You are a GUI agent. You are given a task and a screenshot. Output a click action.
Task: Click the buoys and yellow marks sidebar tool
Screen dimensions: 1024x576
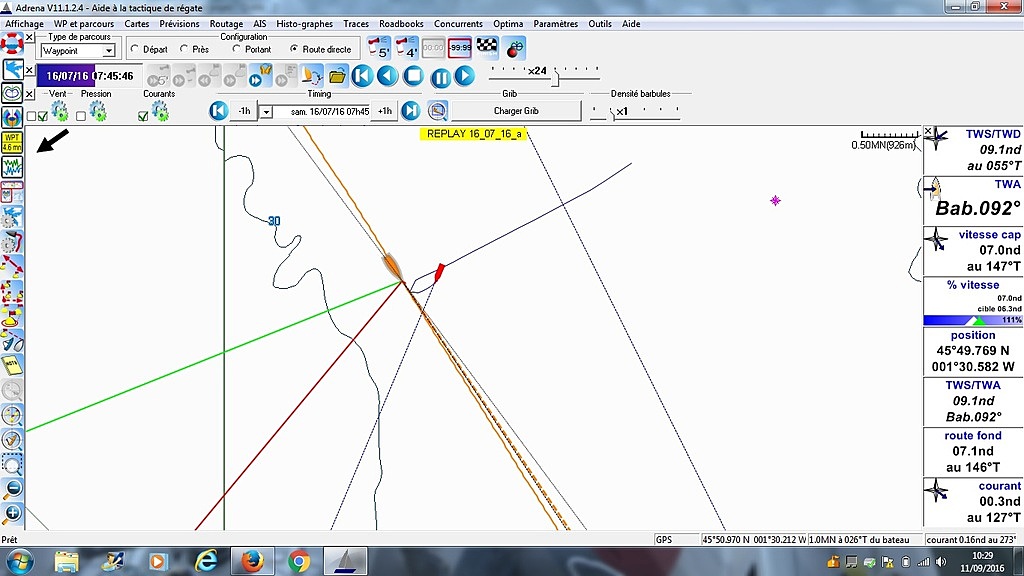click(12, 291)
